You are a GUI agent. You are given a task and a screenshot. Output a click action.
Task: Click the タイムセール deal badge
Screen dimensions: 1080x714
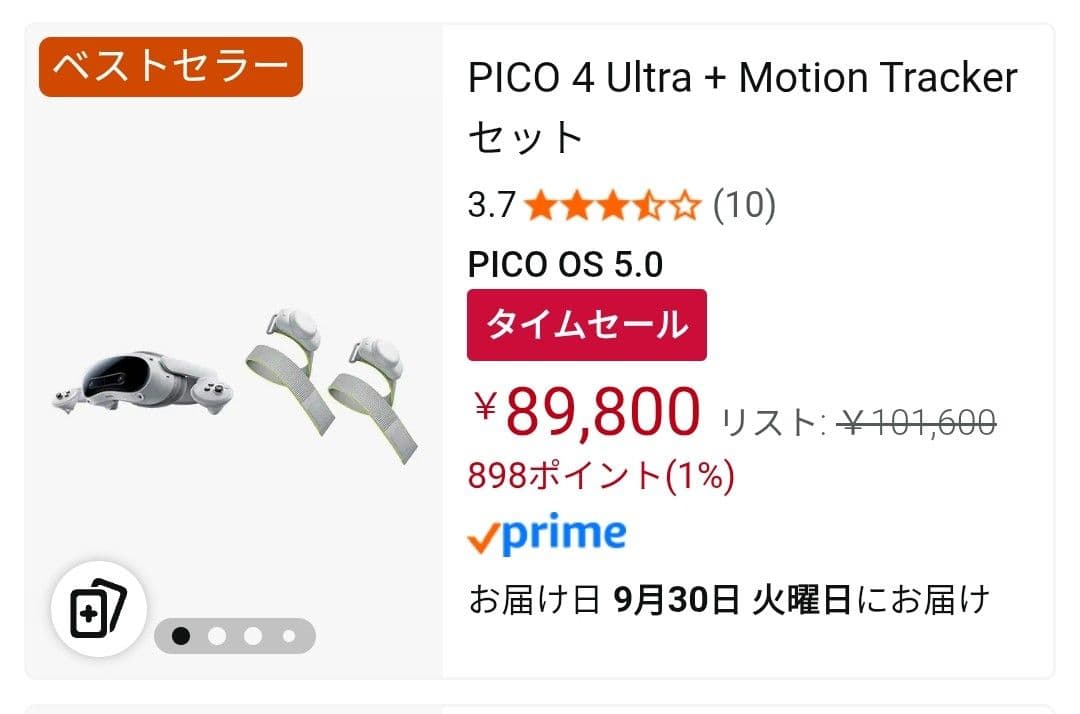coord(586,324)
